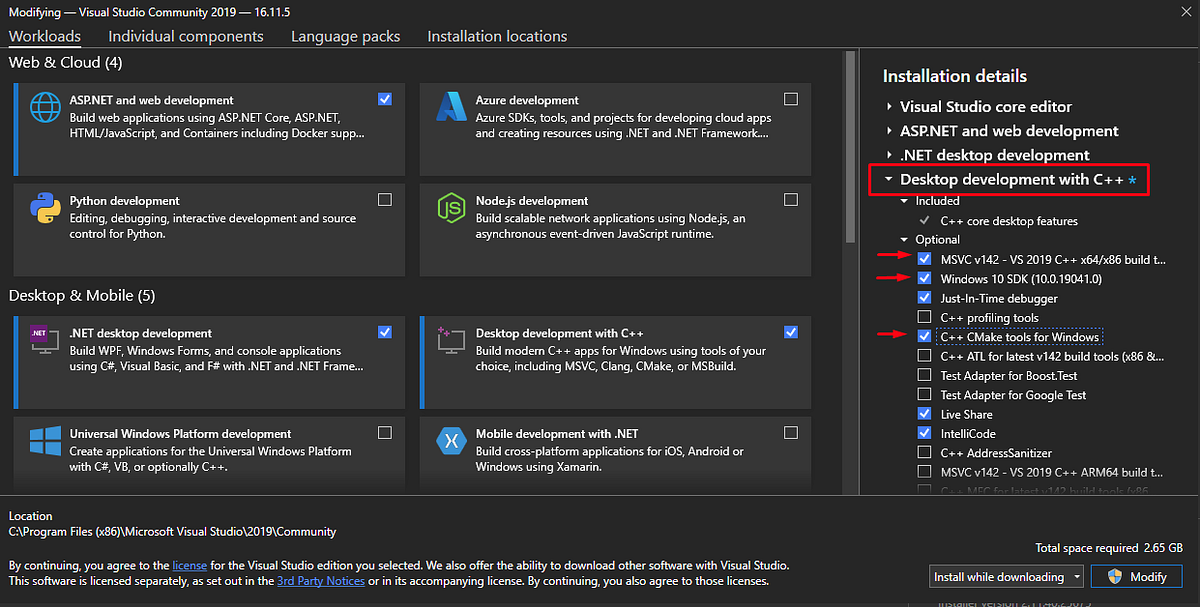Click the Installation details heading
1200x607 pixels.
pos(955,76)
